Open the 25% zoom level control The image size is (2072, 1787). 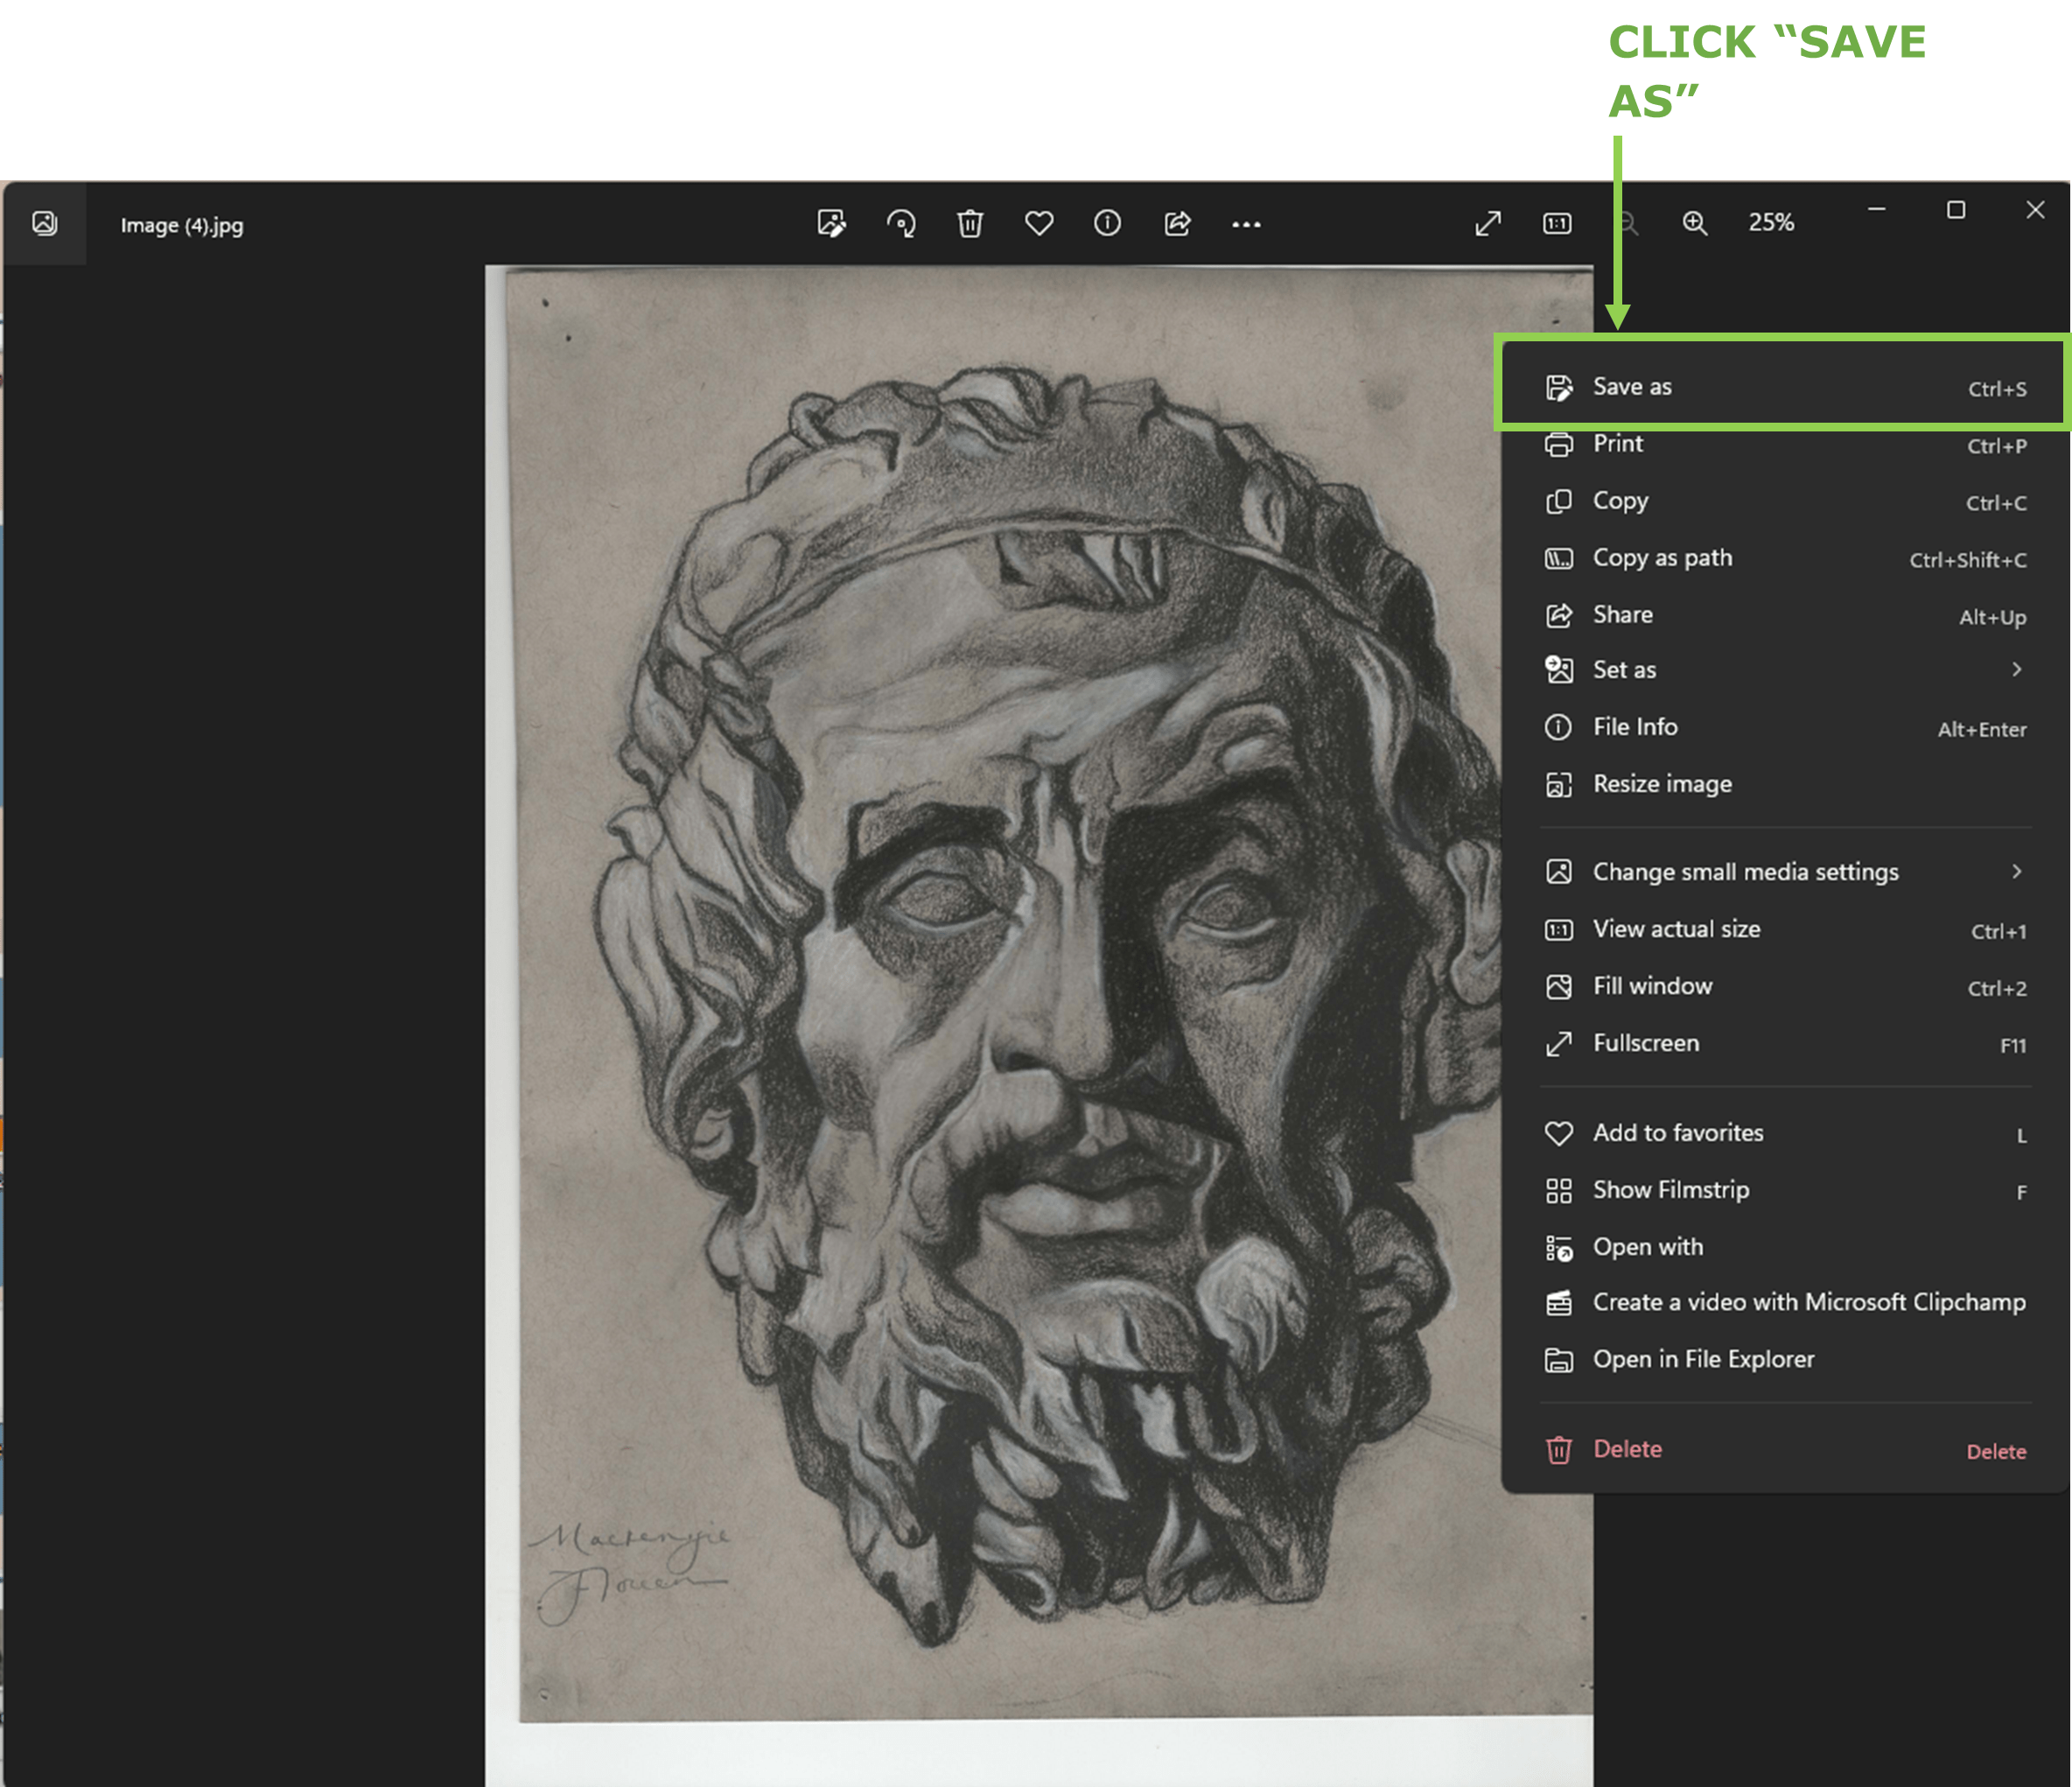(x=1771, y=223)
